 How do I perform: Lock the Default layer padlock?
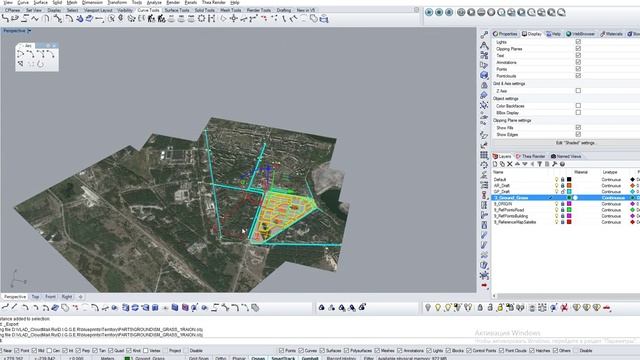(x=562, y=180)
